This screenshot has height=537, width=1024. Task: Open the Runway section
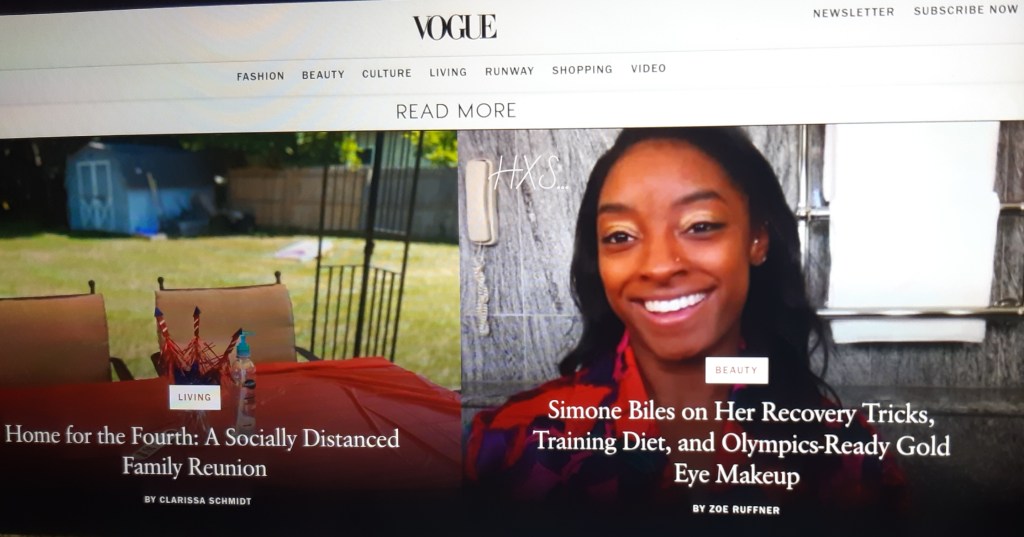(x=509, y=71)
